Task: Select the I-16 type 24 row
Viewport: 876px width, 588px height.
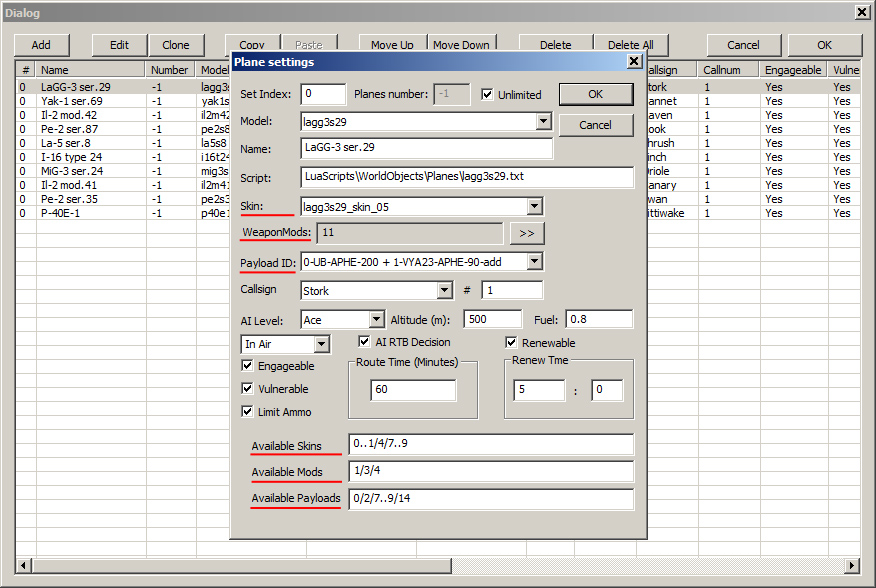Action: click(123, 157)
